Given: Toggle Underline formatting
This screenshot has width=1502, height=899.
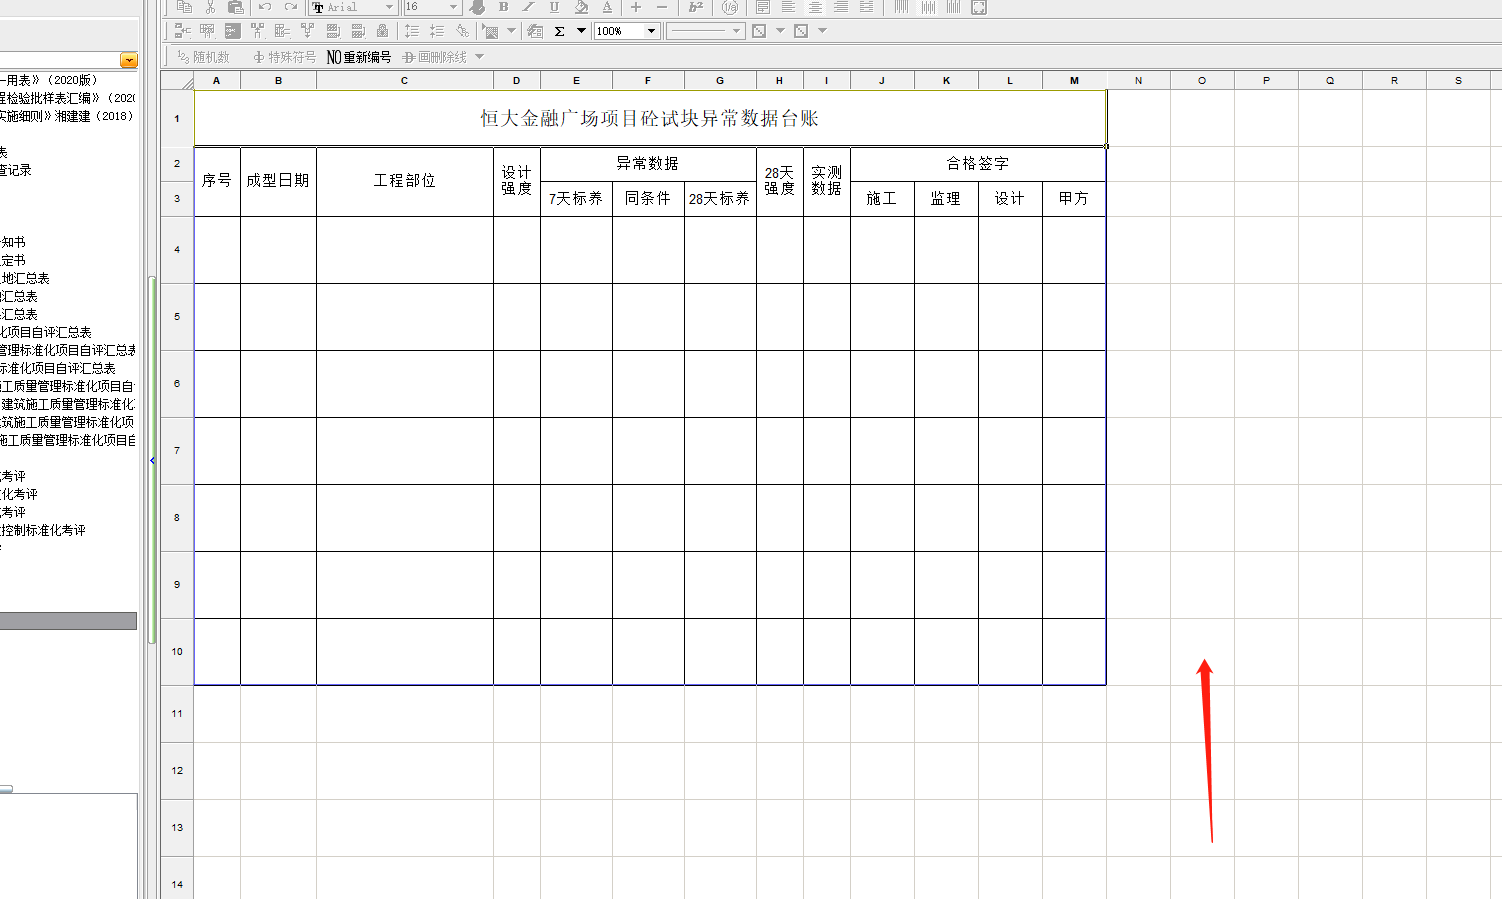Looking at the screenshot, I should click(x=554, y=6).
